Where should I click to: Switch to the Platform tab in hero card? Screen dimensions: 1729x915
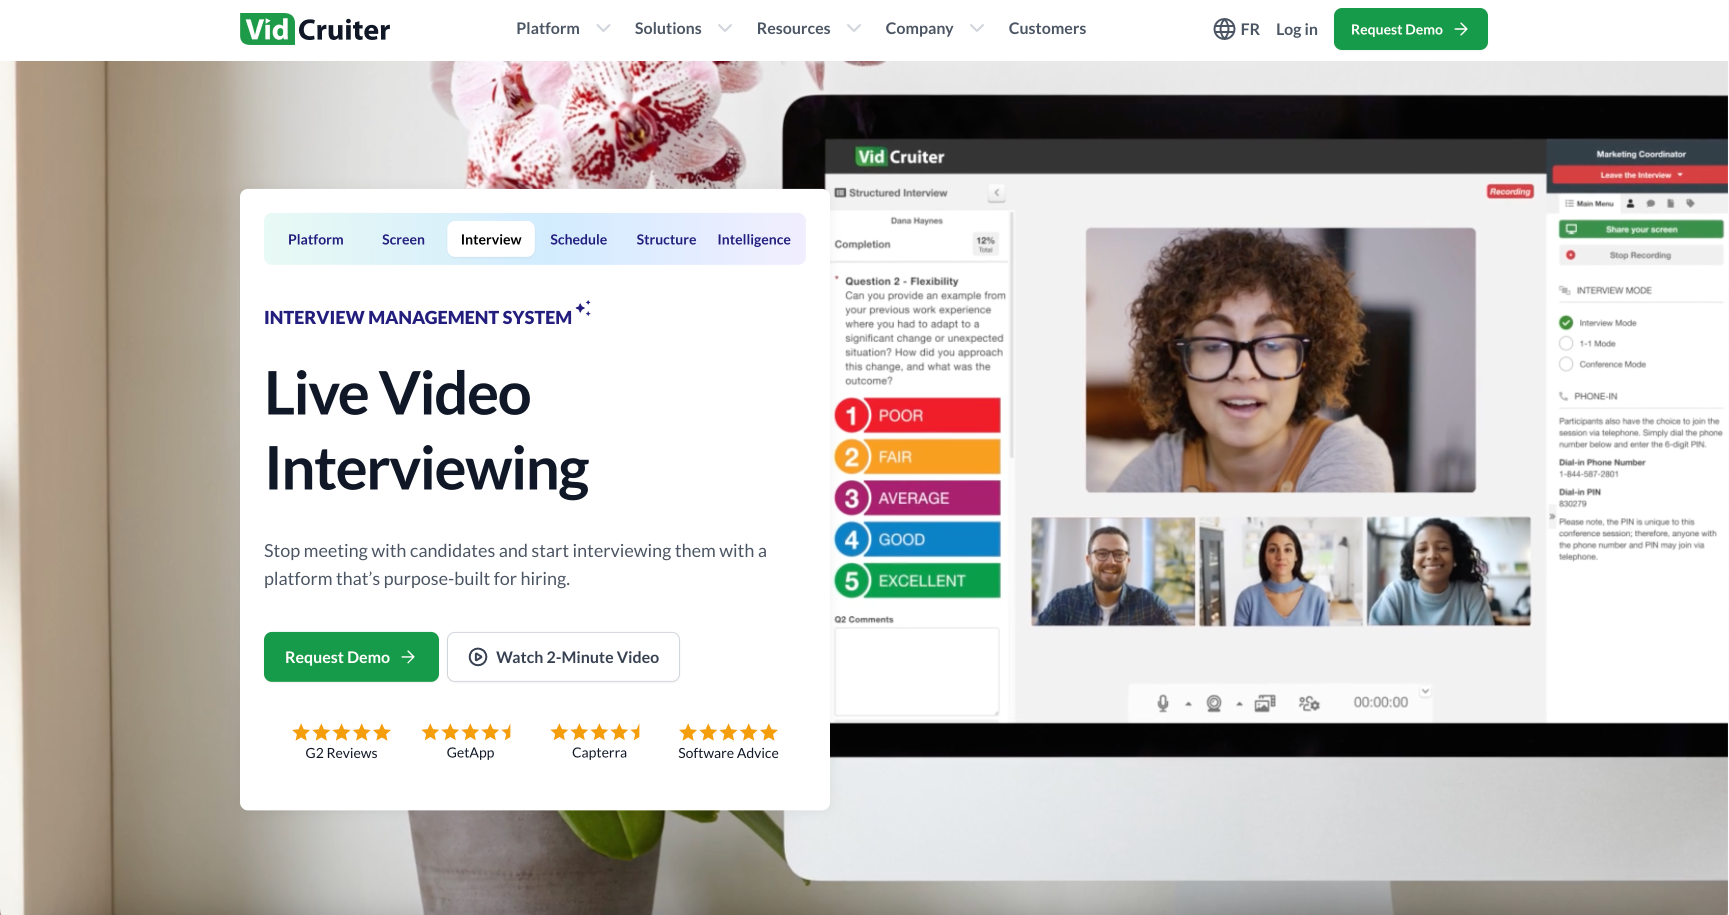(316, 239)
